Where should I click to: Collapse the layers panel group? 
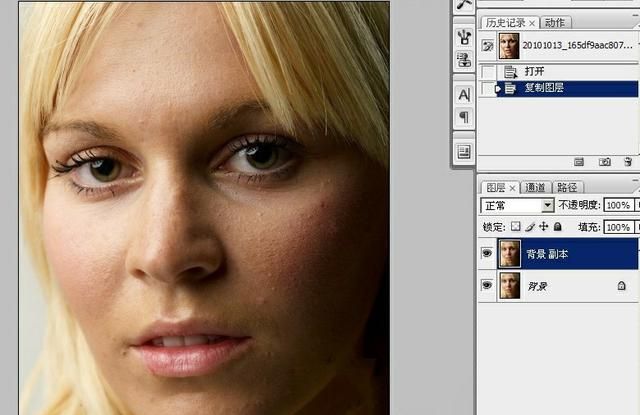pos(636,180)
